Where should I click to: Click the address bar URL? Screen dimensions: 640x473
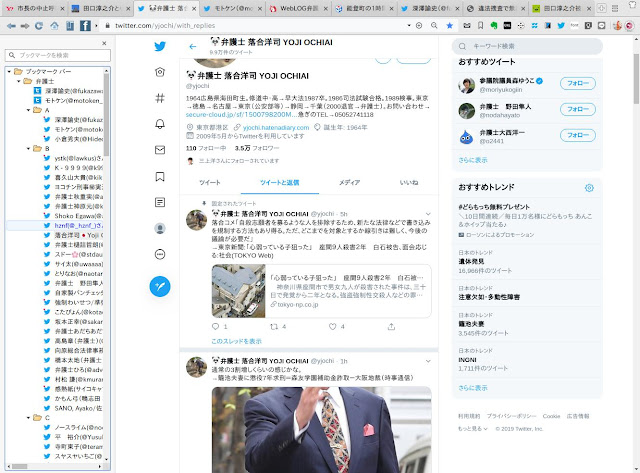tap(164, 26)
